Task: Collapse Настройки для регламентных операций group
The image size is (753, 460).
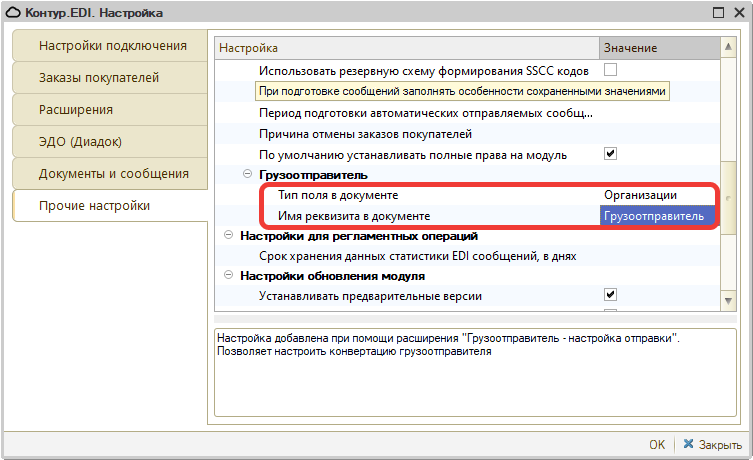Action: click(227, 236)
